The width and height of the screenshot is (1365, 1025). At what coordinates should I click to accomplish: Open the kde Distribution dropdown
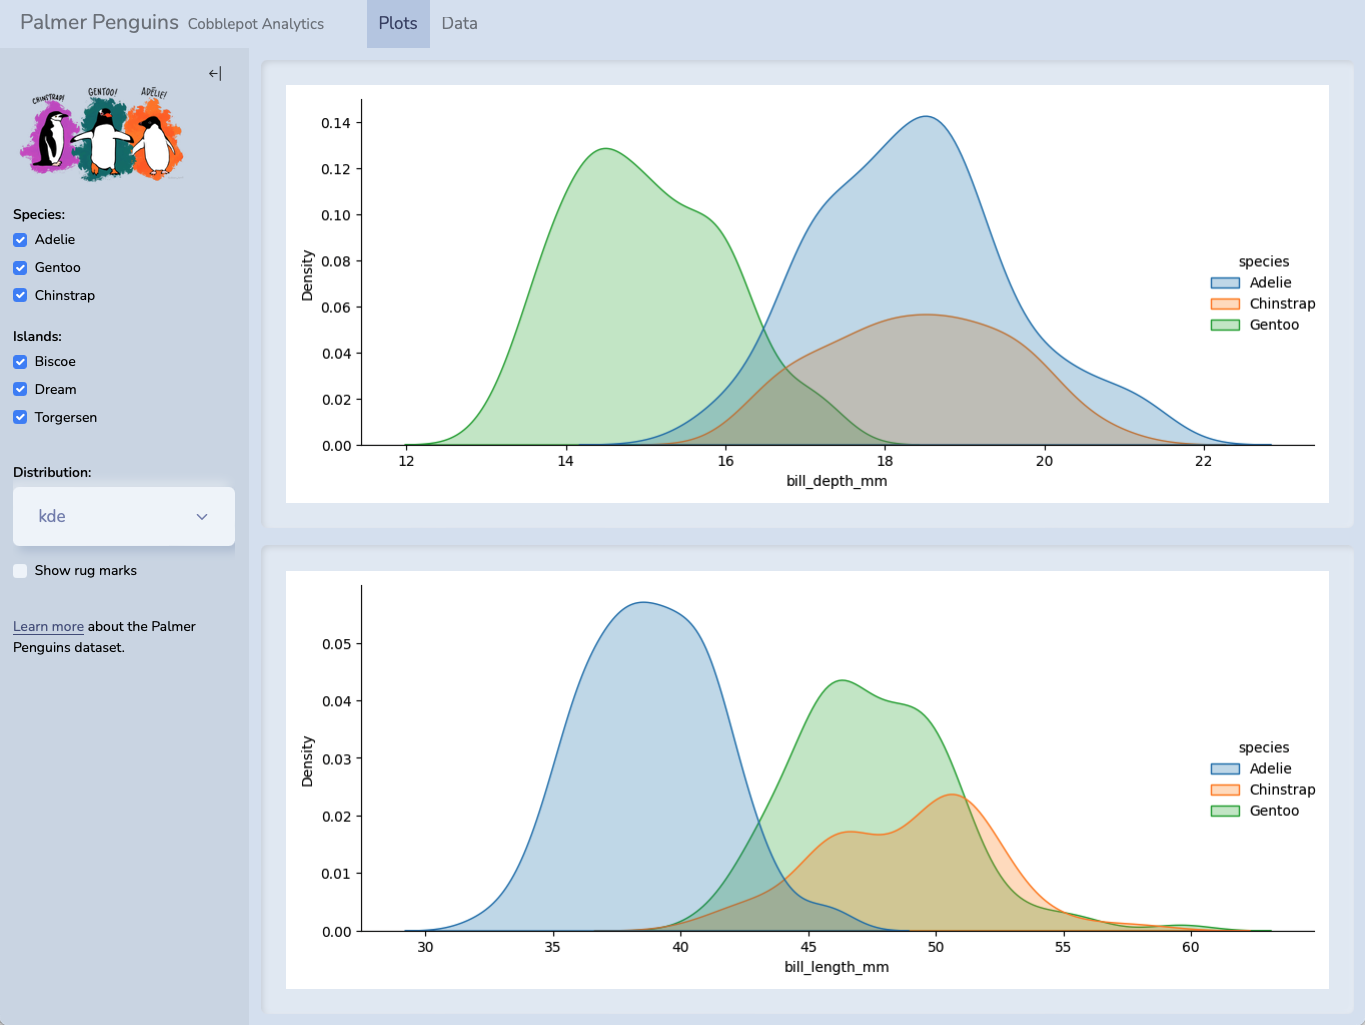[x=123, y=517]
